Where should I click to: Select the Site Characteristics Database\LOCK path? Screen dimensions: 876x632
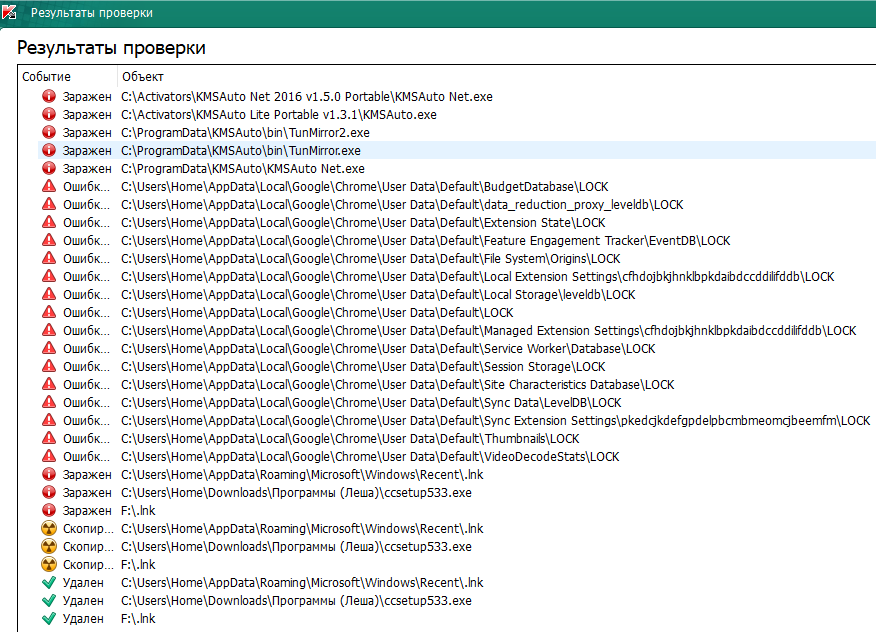pyautogui.click(x=397, y=385)
